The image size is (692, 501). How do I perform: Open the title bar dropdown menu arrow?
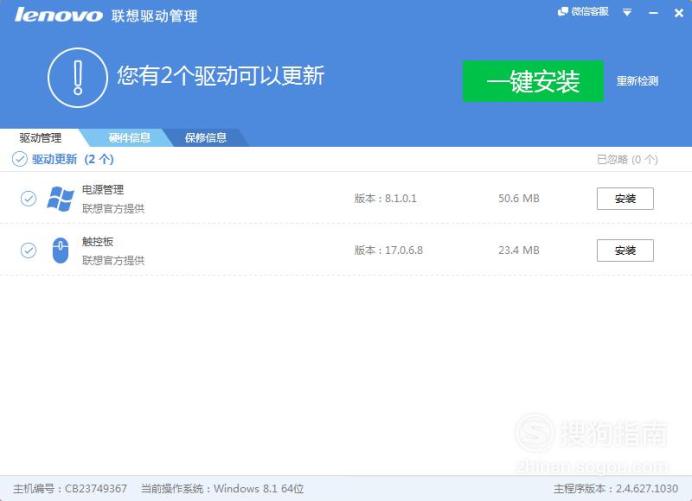[627, 12]
